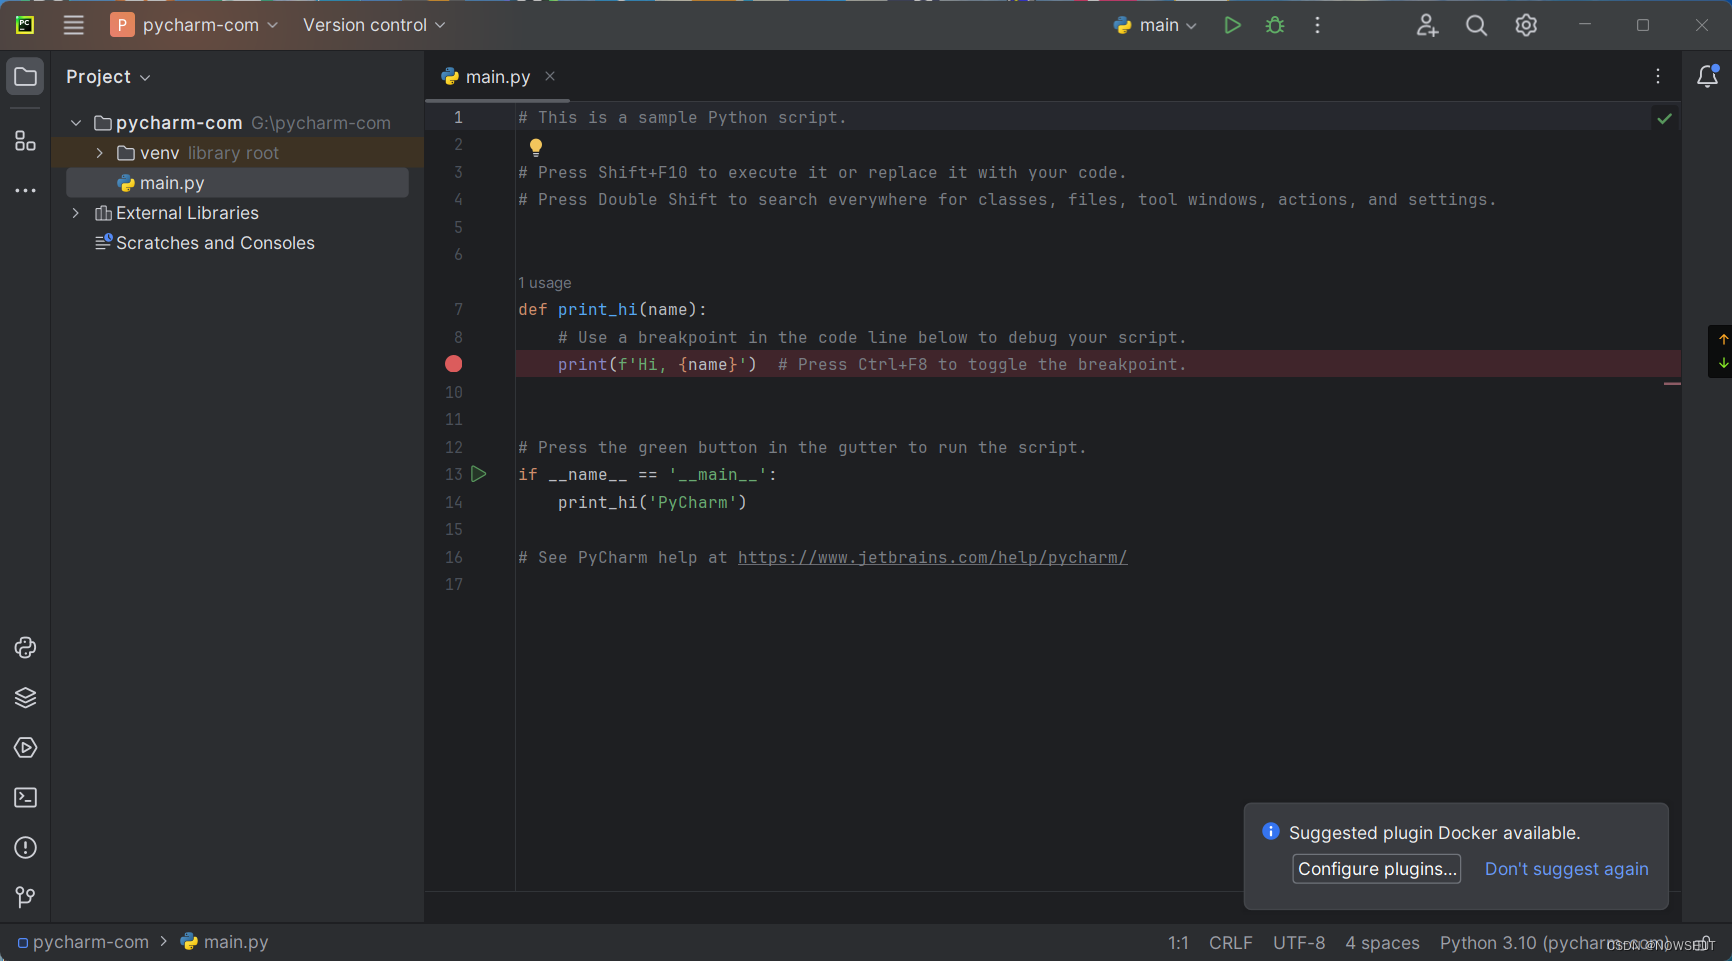
Task: Collapse the pycharm-com root folder
Action: tap(76, 123)
